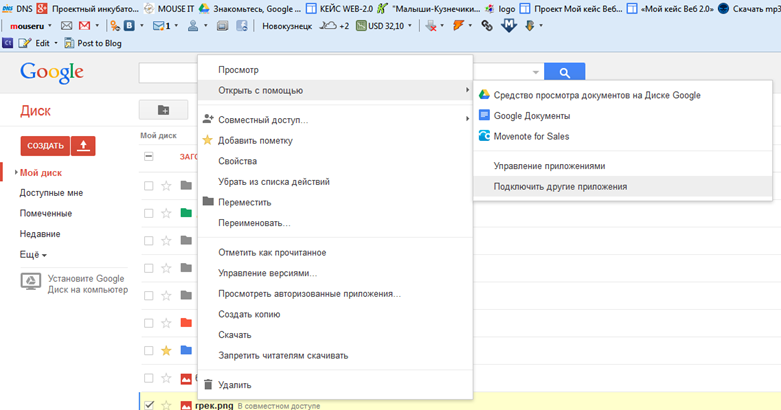Expand the Мой диск tree arrow
This screenshot has height=410, width=781.
(16, 172)
